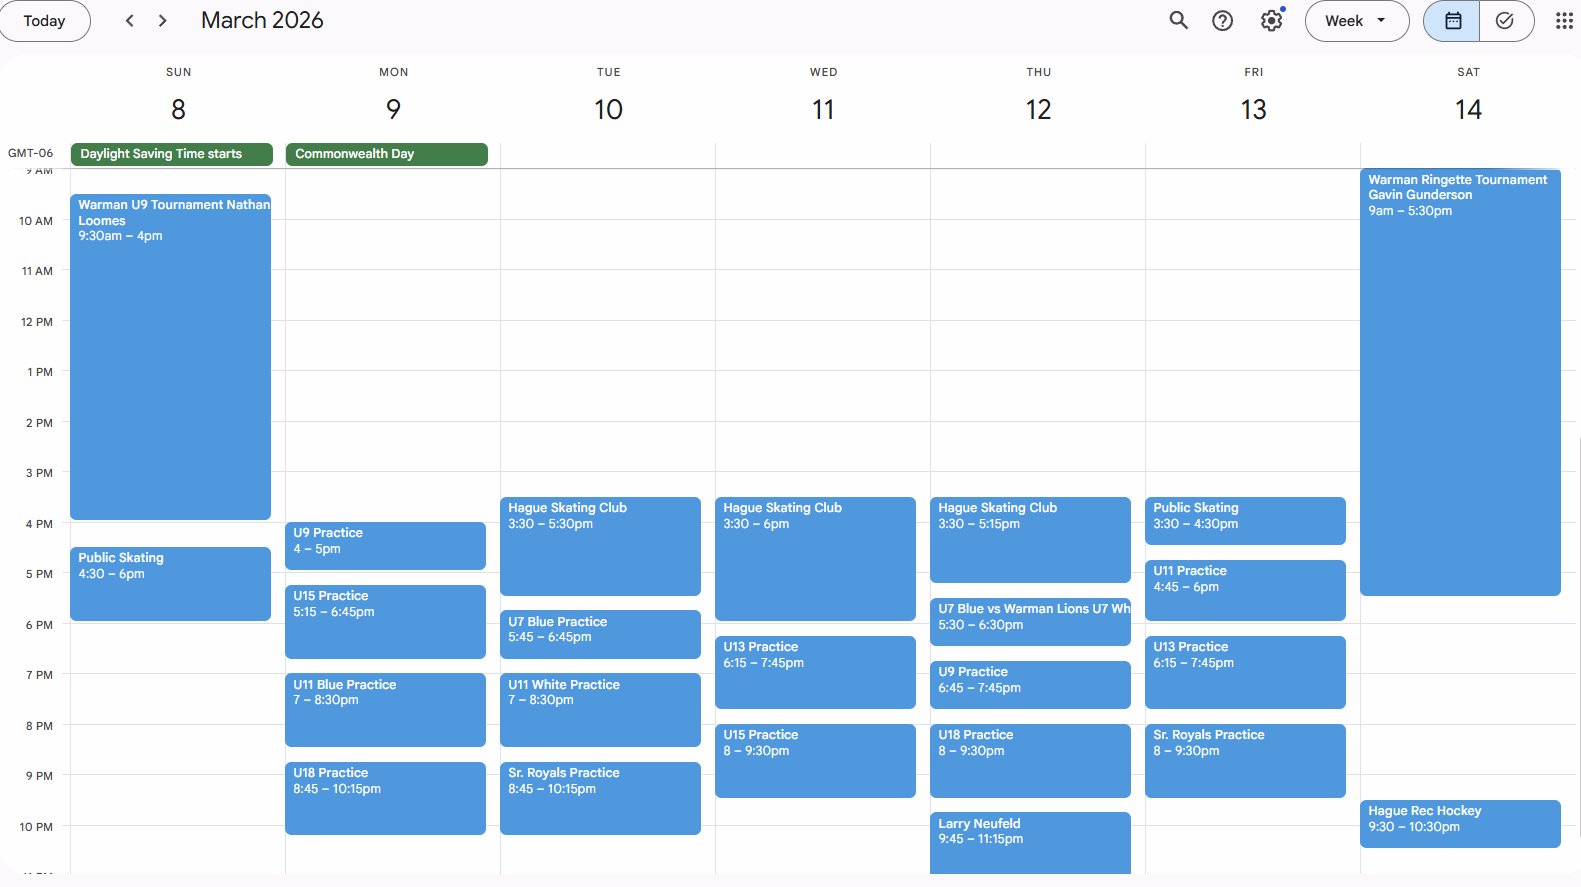Open Hague Rec Hockey event
The image size is (1581, 887).
pos(1459,823)
